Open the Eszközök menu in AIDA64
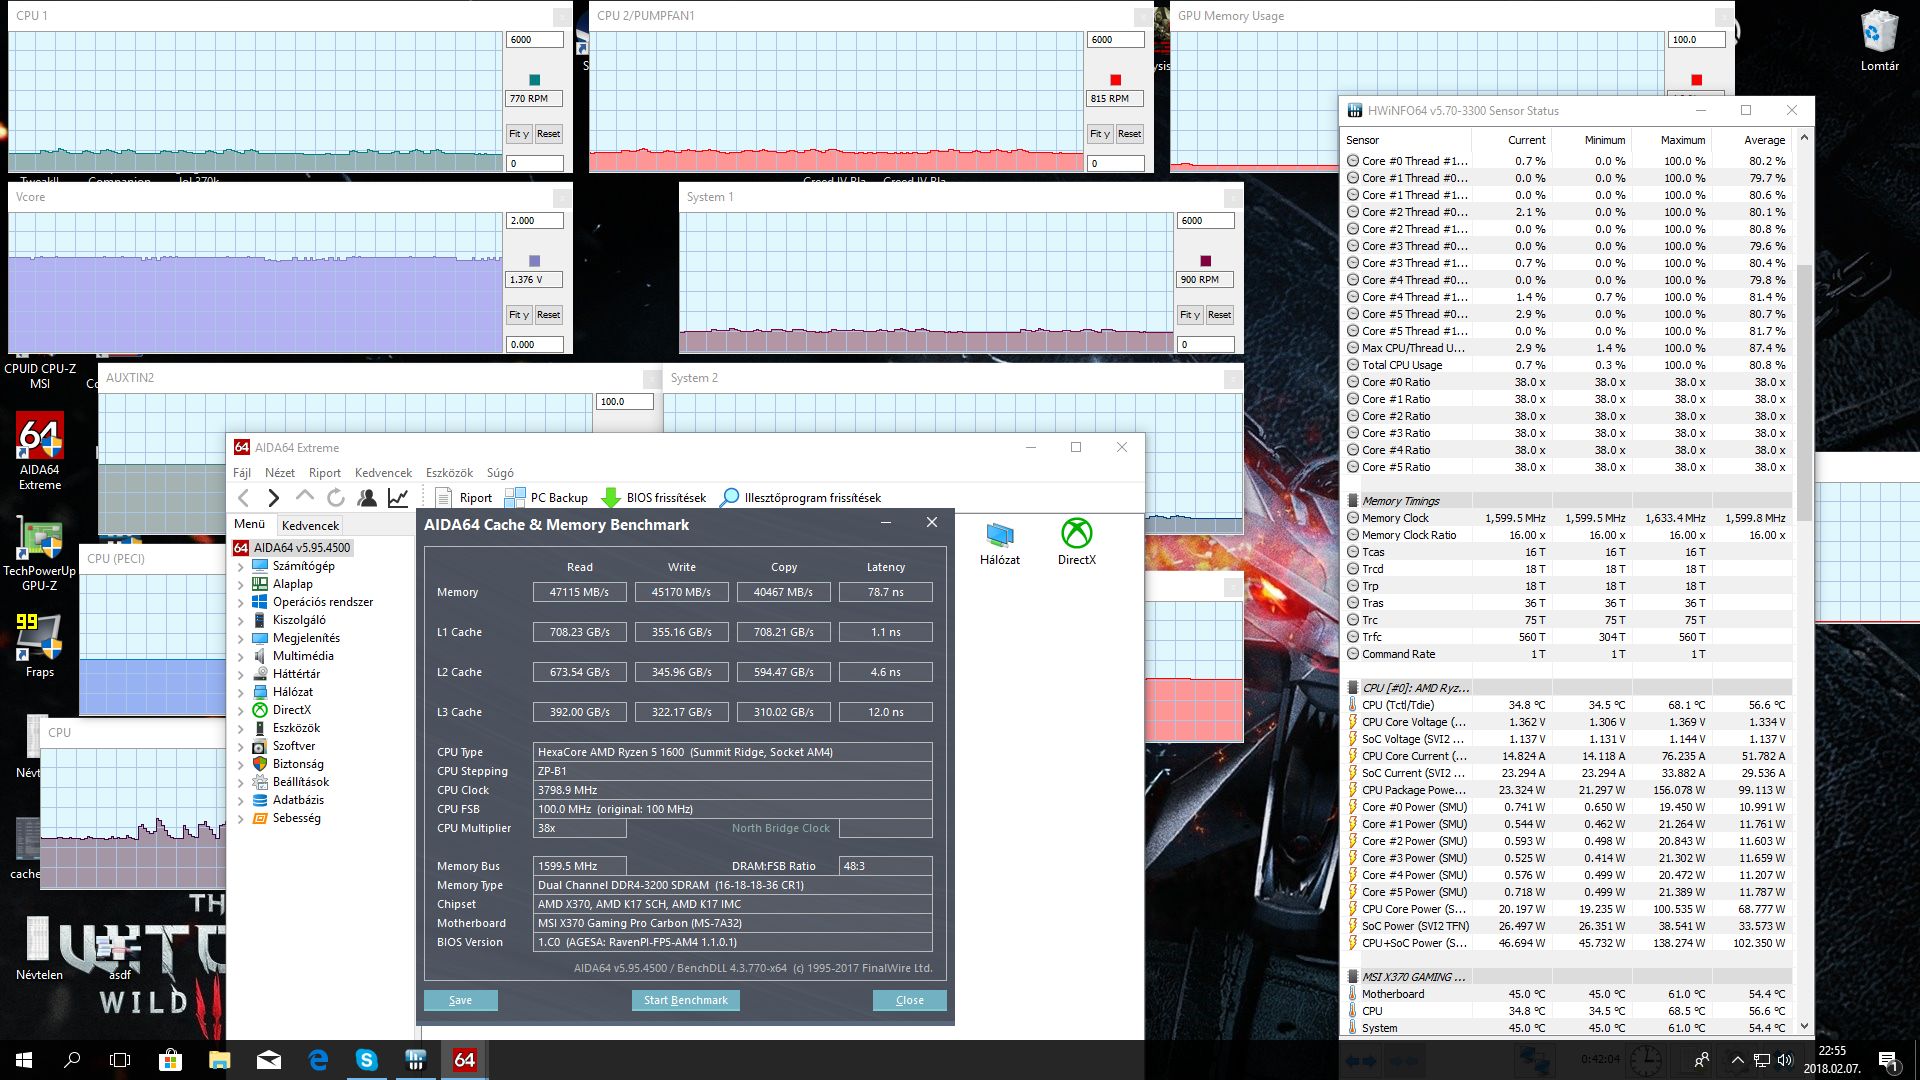Image resolution: width=1920 pixels, height=1080 pixels. coord(449,473)
